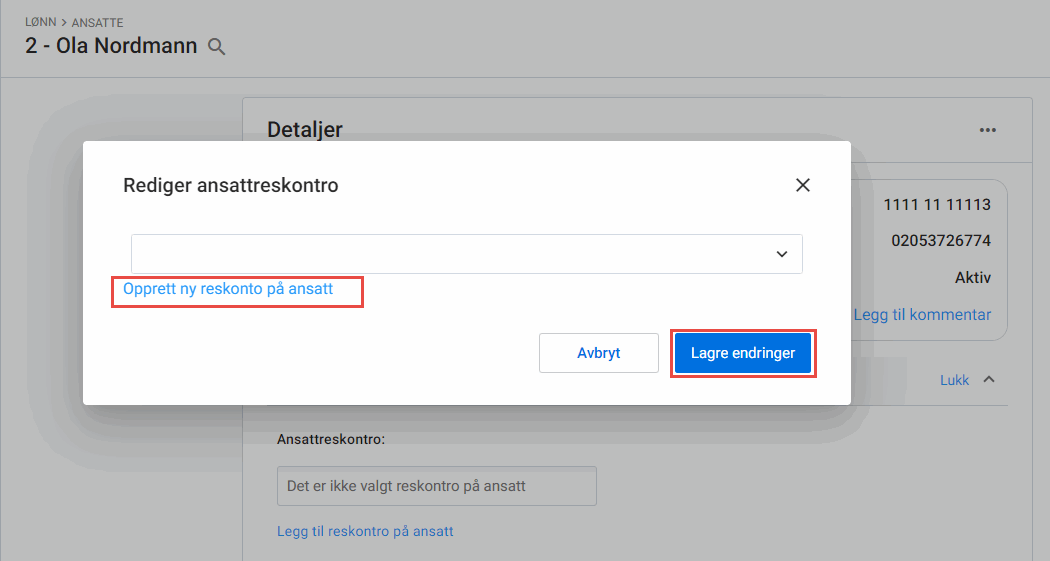Image resolution: width=1050 pixels, height=561 pixels.
Task: Save with the Lagre endringer button
Action: coord(743,353)
